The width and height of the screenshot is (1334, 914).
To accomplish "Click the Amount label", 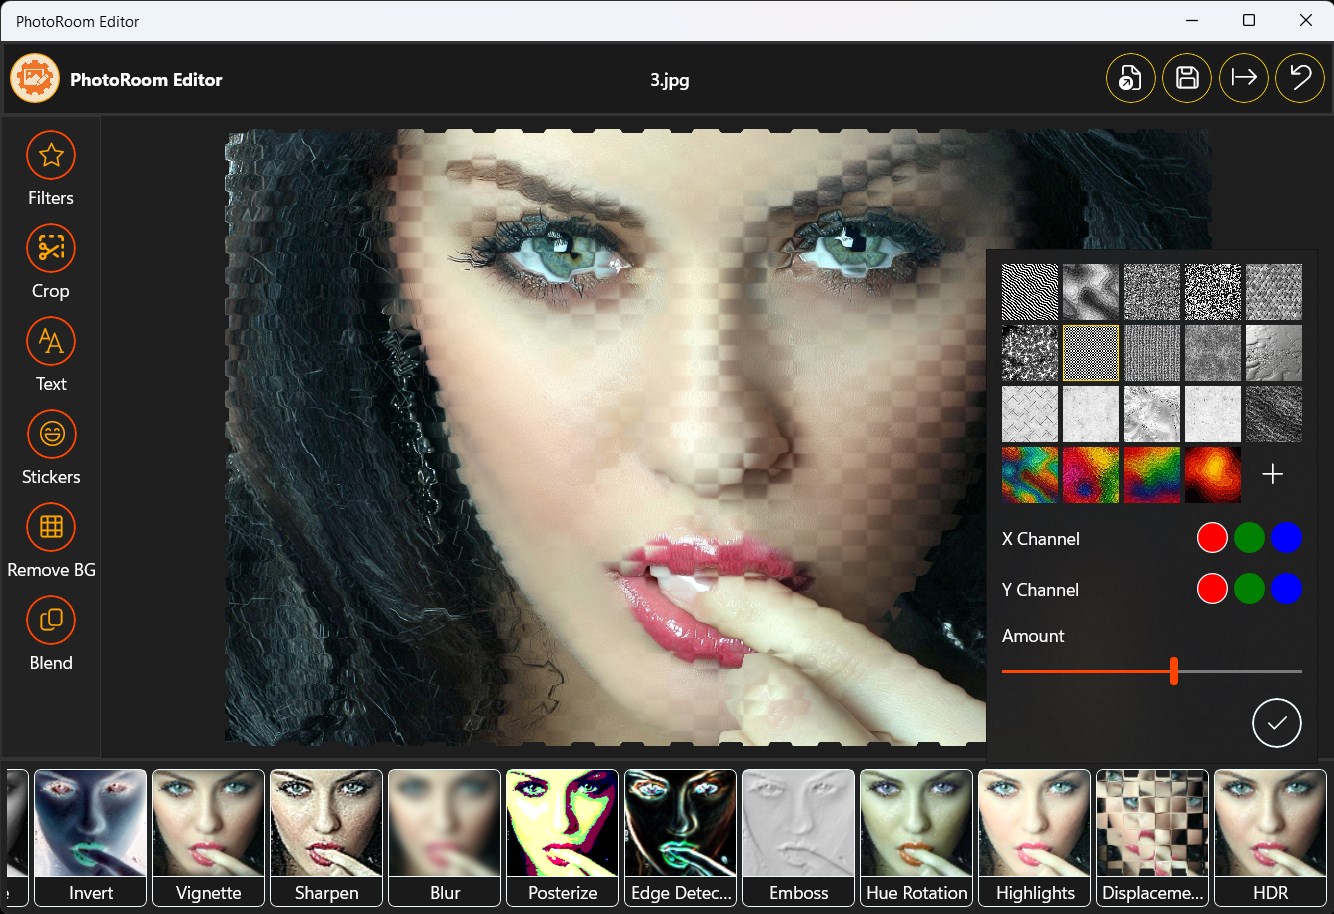I will 1033,636.
